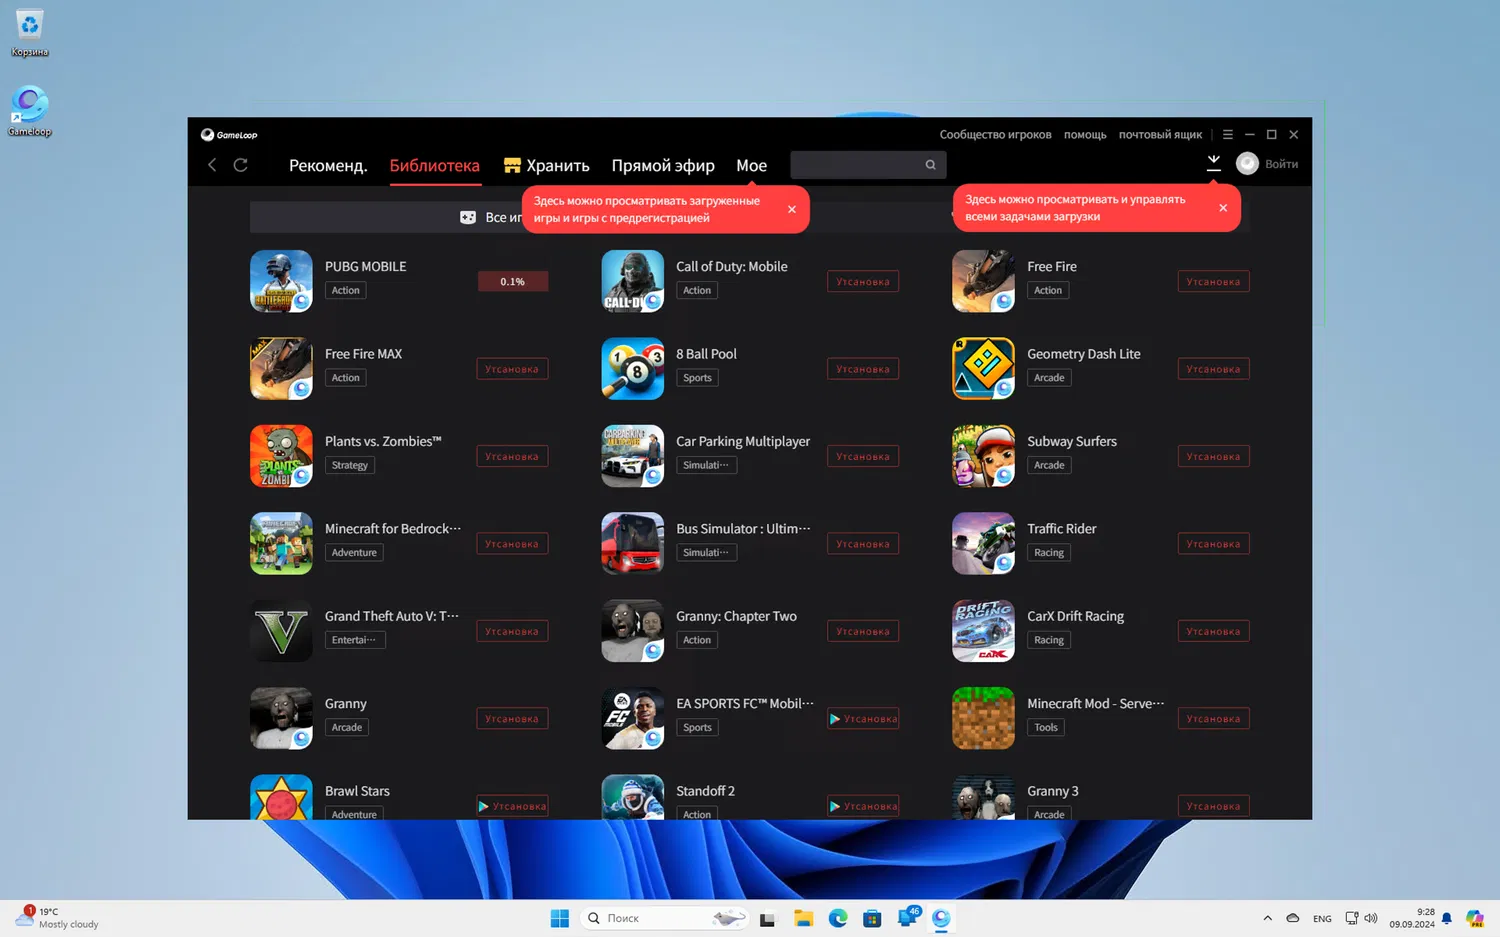Open File Explorer from the taskbar

pos(803,918)
